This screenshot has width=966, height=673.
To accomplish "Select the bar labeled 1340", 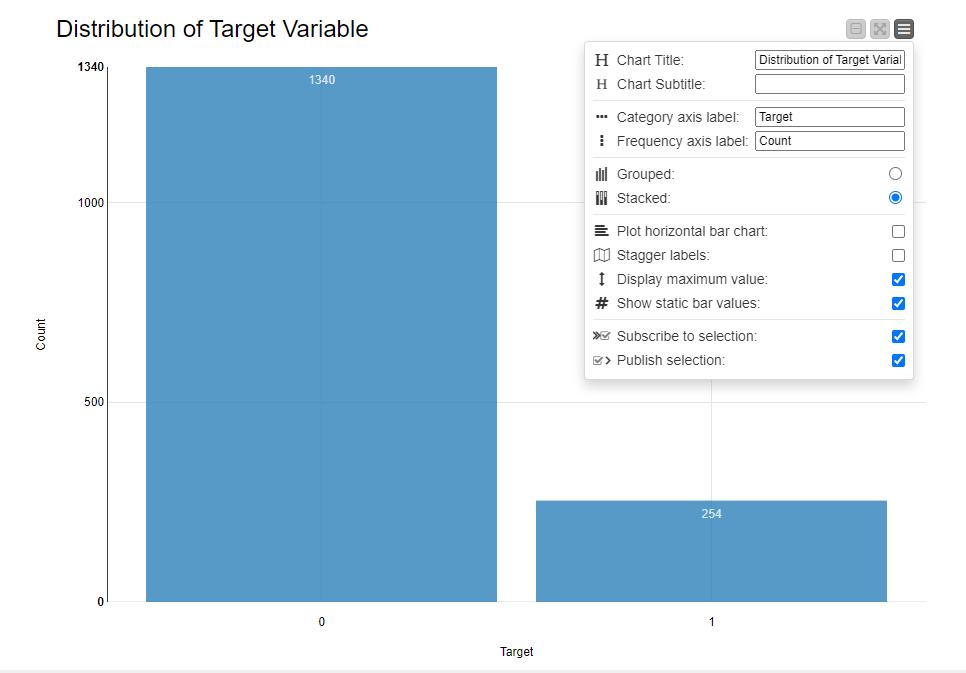I will pos(322,334).
